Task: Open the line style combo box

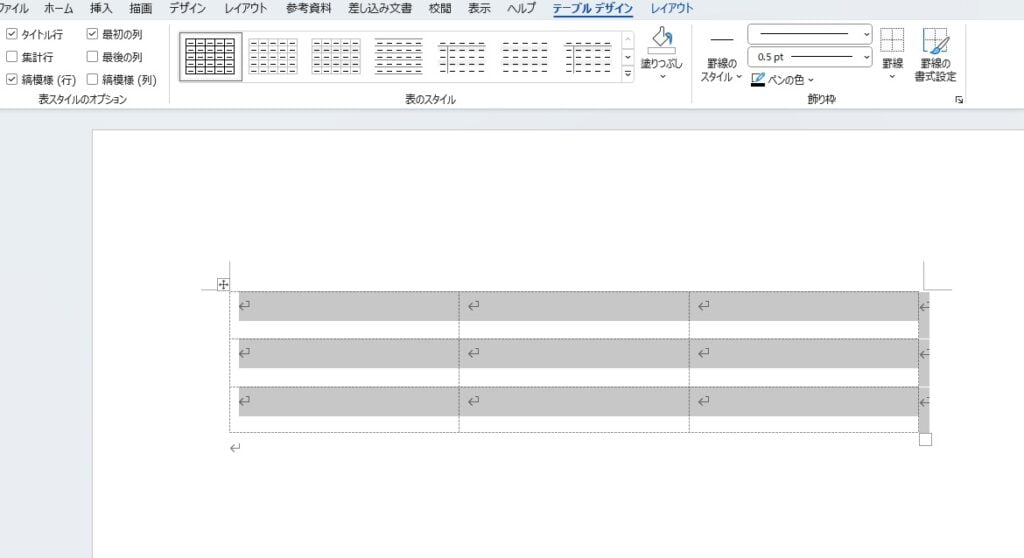Action: (x=810, y=34)
